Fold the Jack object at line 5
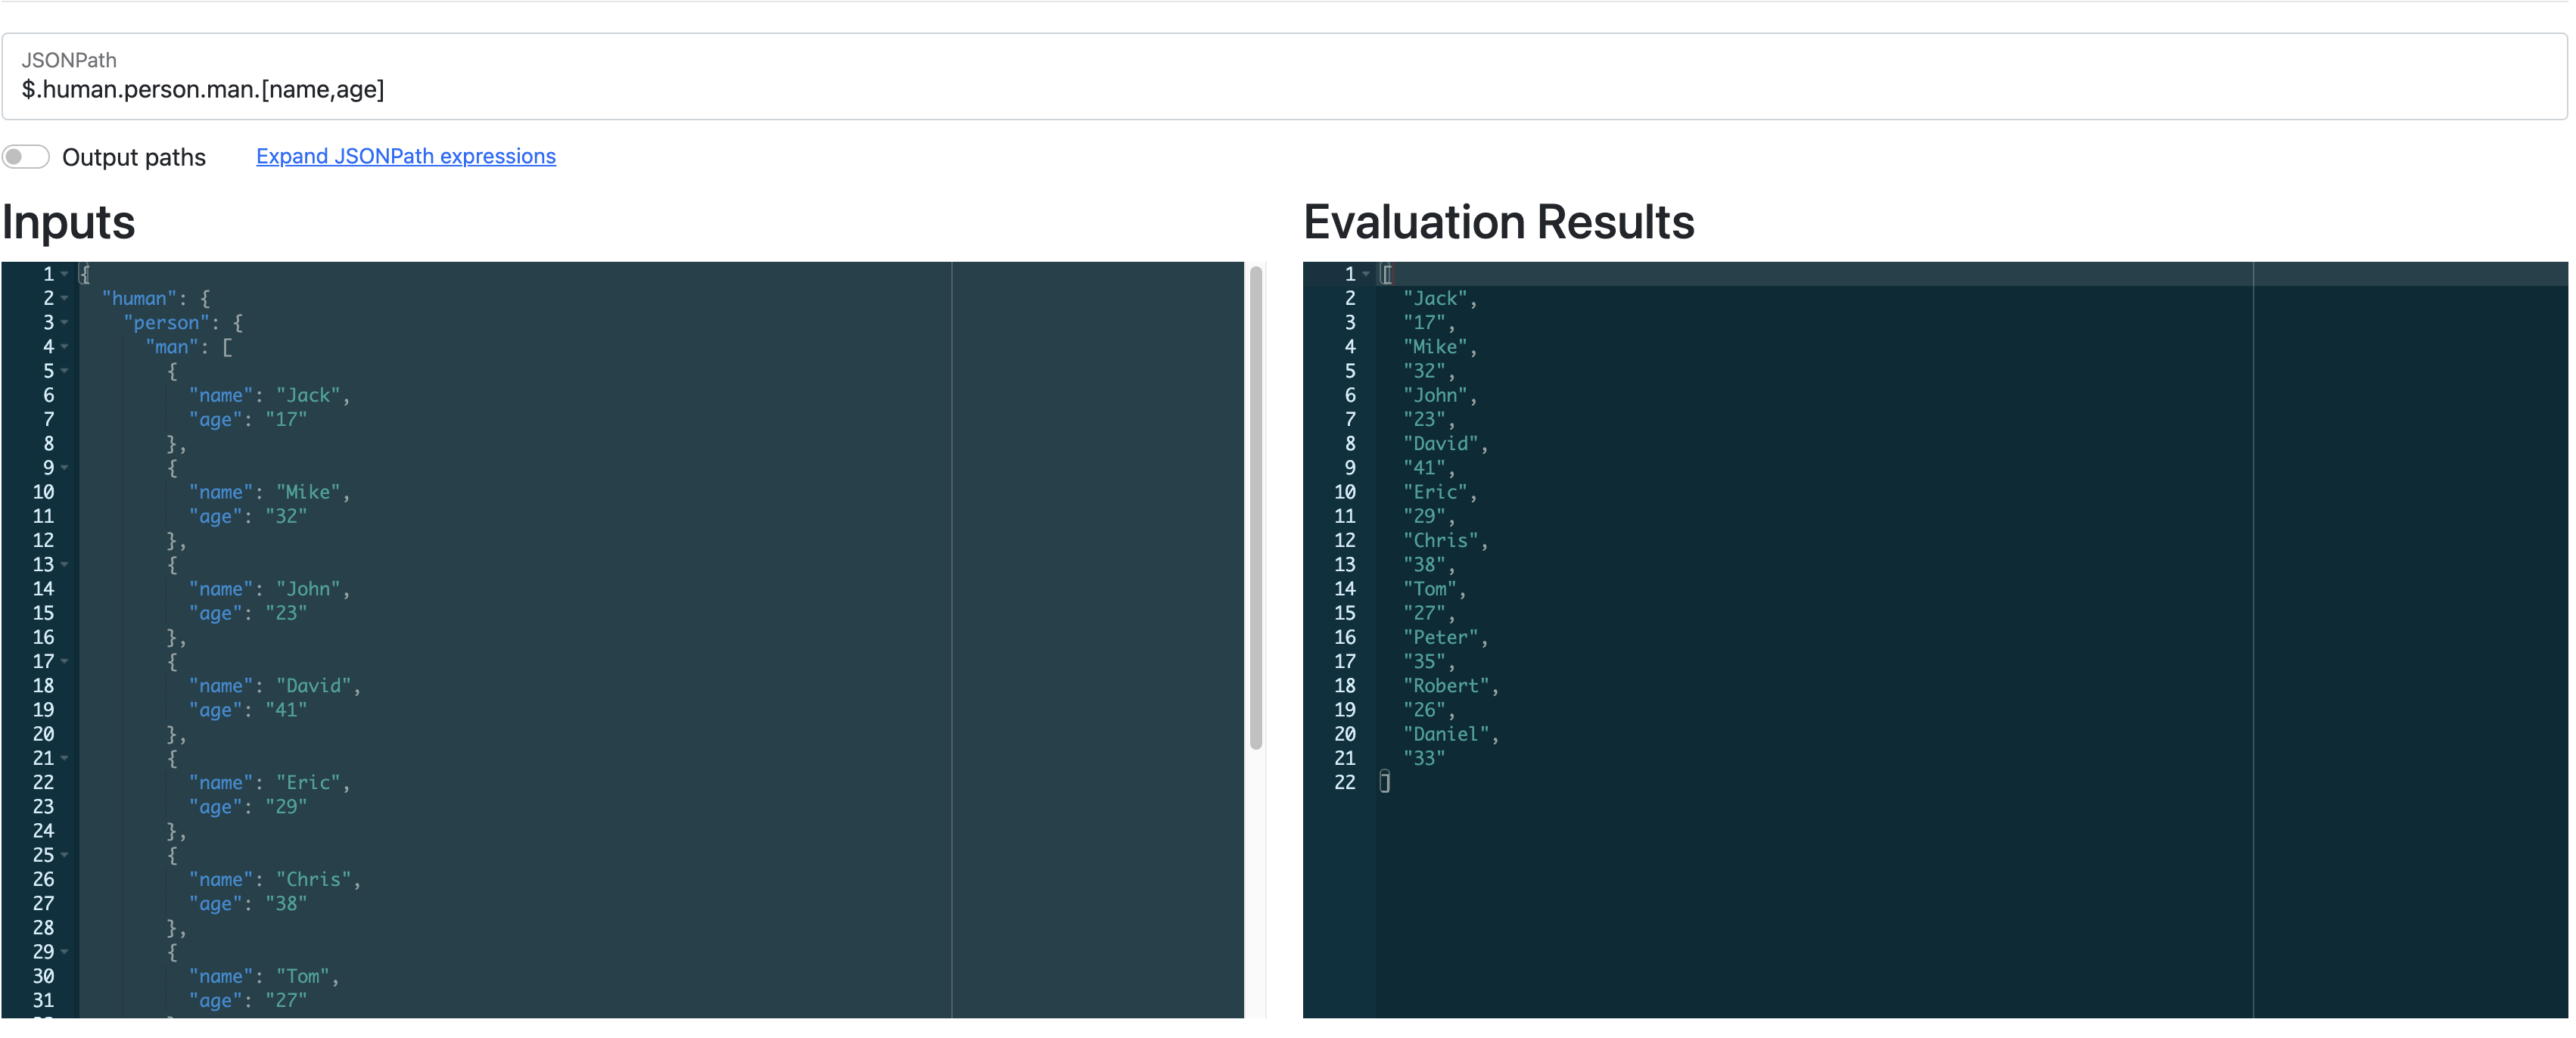This screenshot has width=2576, height=1038. pyautogui.click(x=65, y=371)
